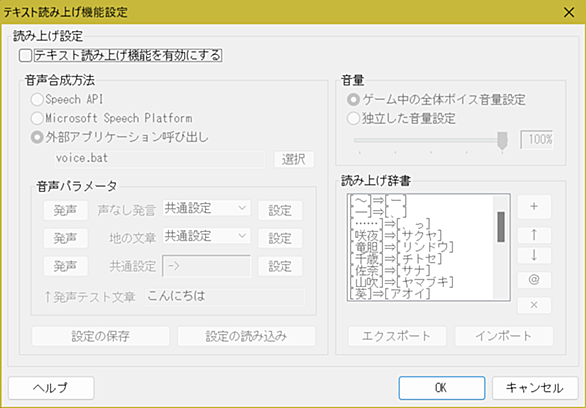Close the テキスト読み上げ機能設定 dialog
The height and width of the screenshot is (408, 586).
pos(569,12)
